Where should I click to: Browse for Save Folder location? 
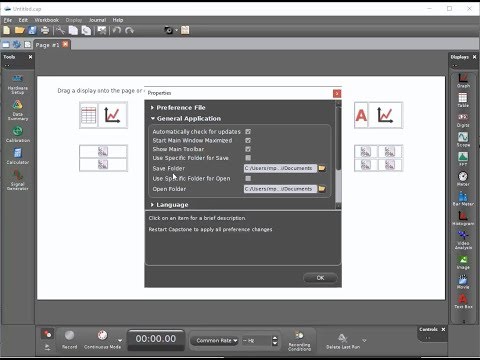point(322,168)
